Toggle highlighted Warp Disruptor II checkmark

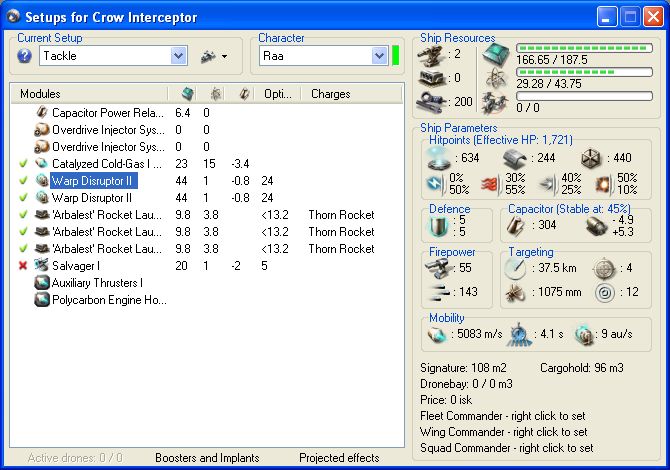[x=23, y=180]
